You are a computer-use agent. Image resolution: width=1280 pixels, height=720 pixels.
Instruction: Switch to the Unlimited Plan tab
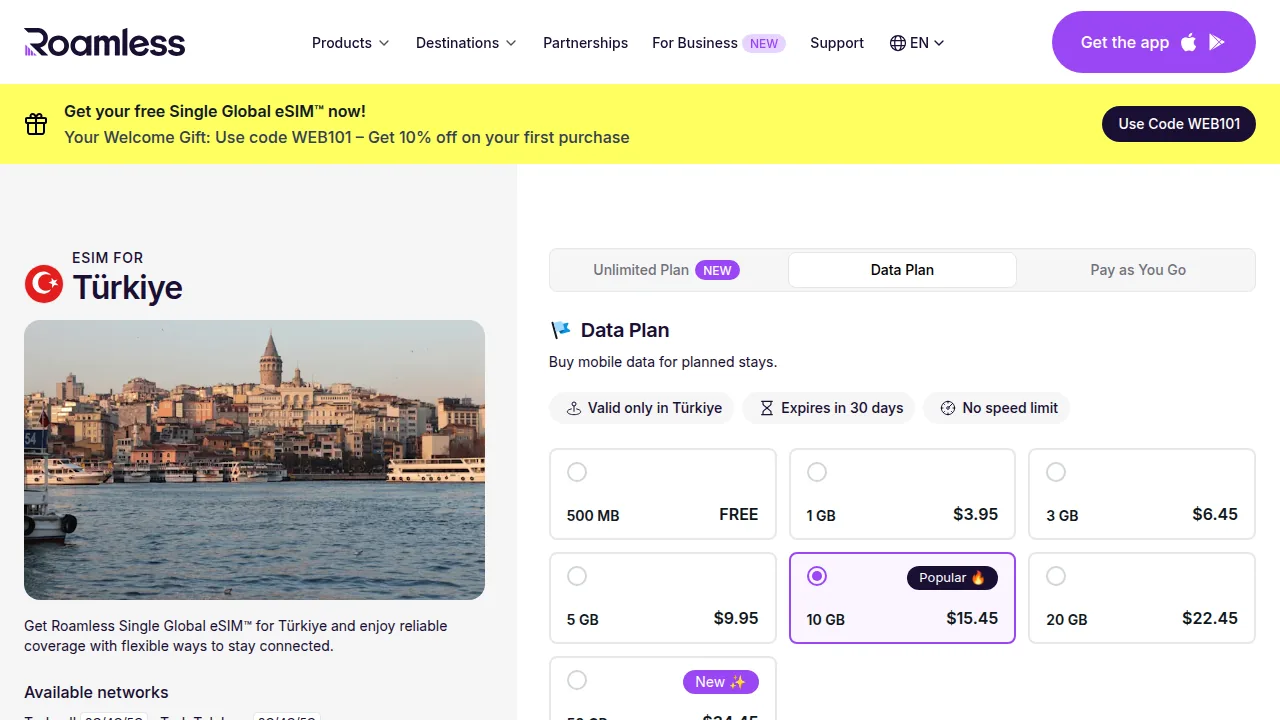[667, 270]
